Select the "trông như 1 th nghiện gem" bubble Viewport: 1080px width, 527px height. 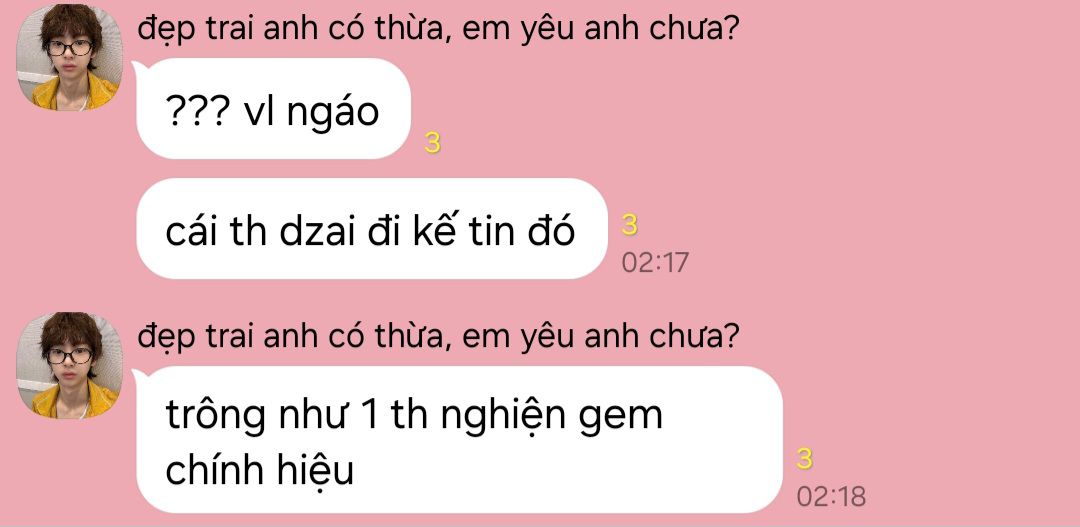pyautogui.click(x=459, y=440)
